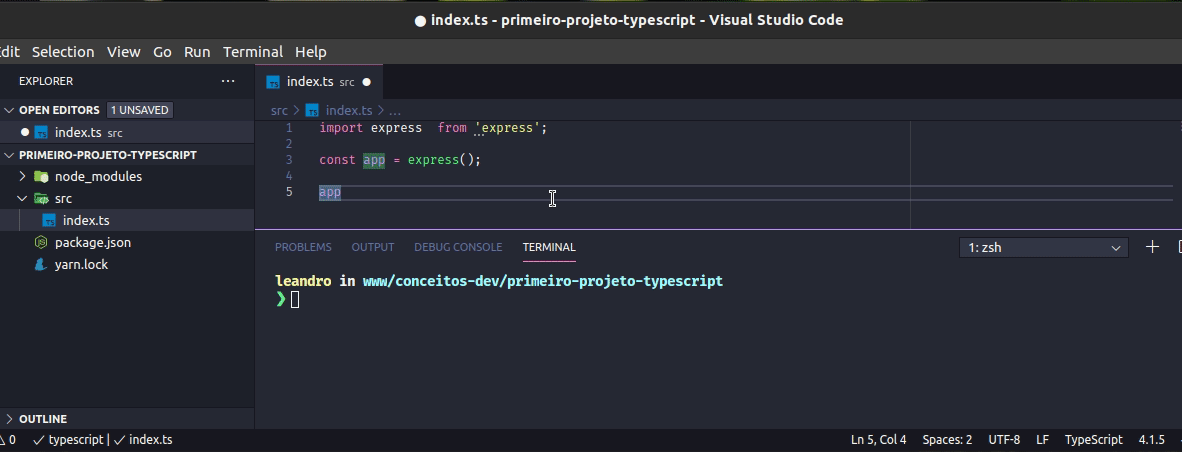1182x452 pixels.
Task: Click the 'express' string on line 1
Action: (x=508, y=128)
